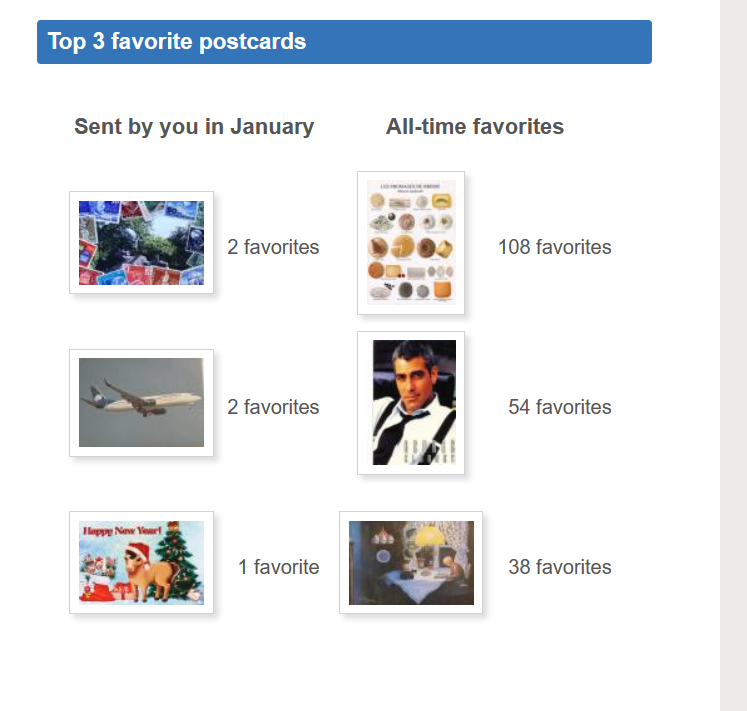
Task: Click "2 favorites" beside the stamps postcard
Action: [273, 247]
